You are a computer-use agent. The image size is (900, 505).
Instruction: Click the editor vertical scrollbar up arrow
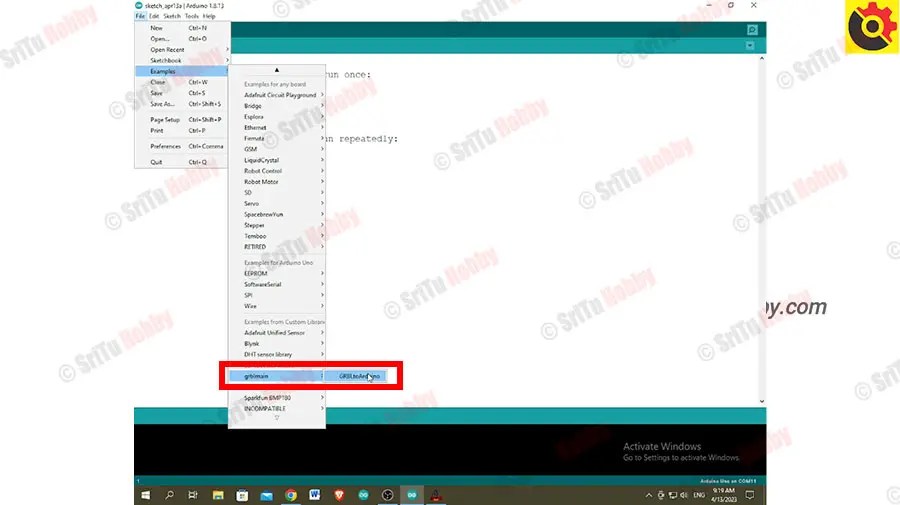762,59
